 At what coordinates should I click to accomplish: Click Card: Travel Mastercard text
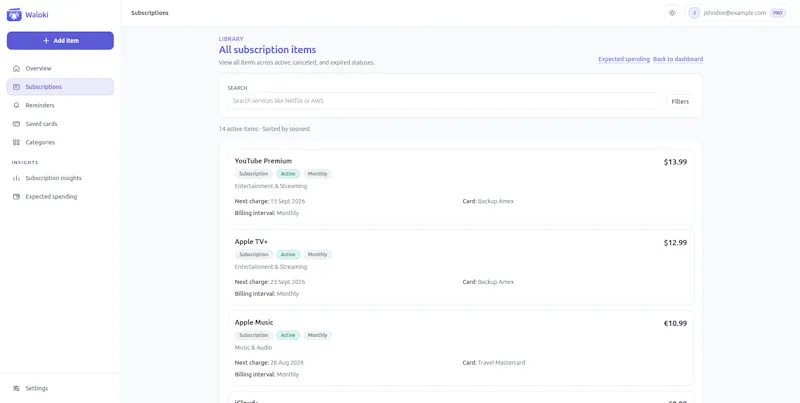pos(494,363)
